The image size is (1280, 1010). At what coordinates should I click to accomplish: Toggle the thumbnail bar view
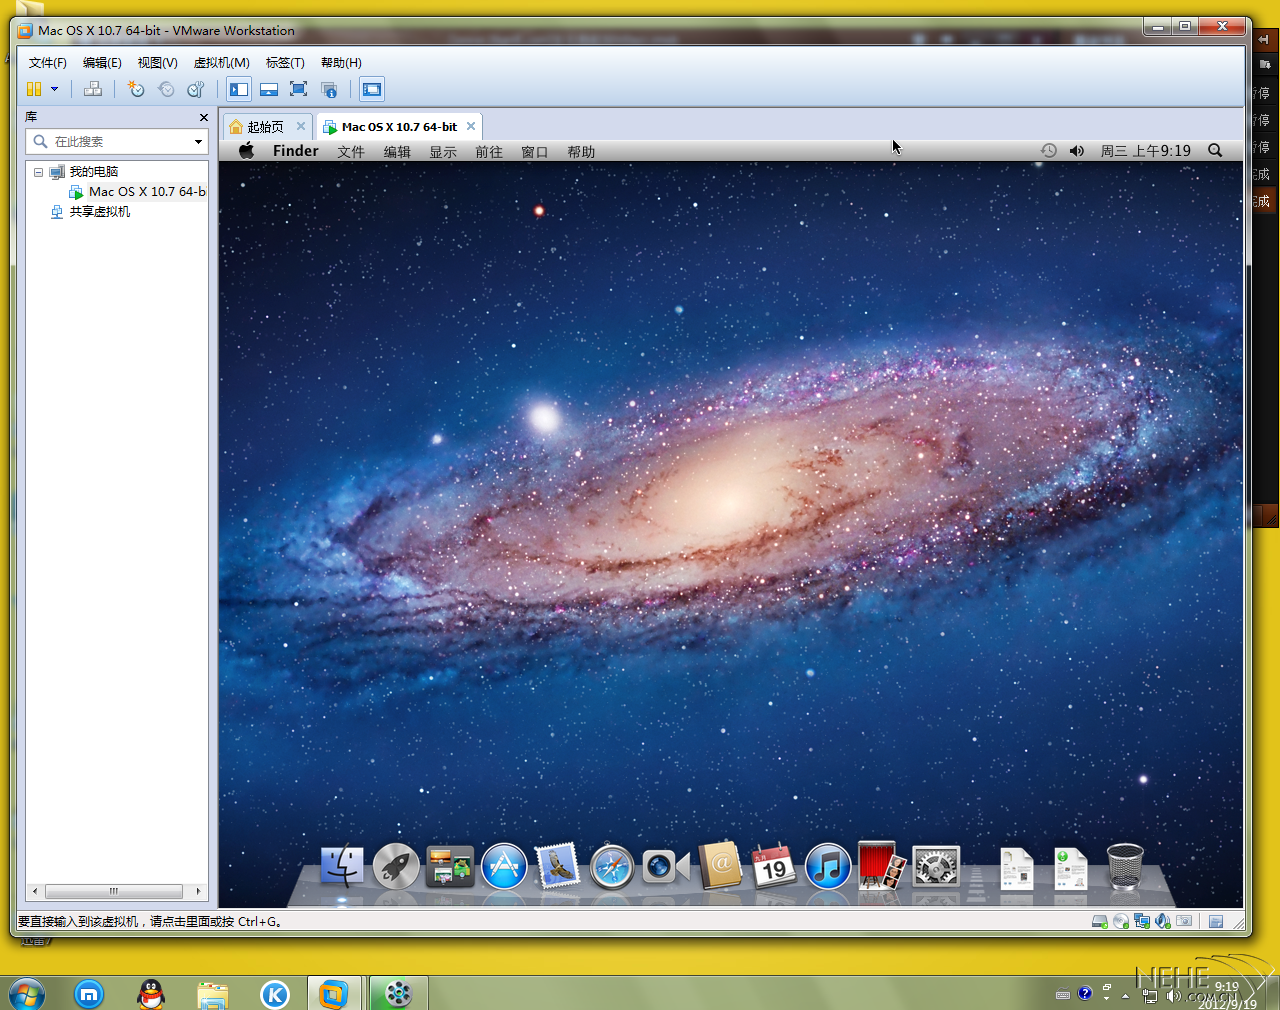coord(269,89)
